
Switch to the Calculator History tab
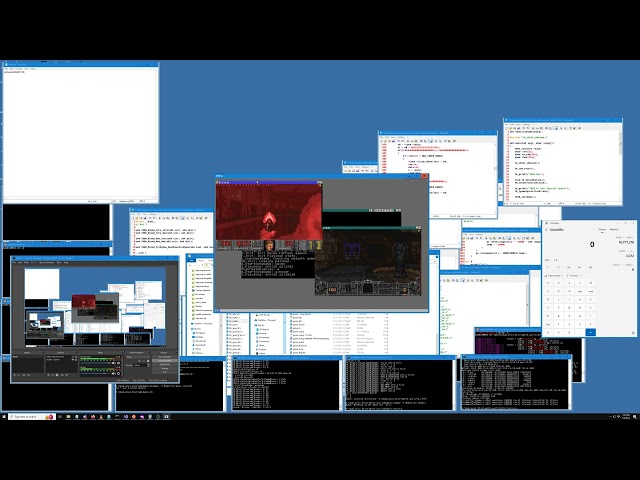[602, 229]
